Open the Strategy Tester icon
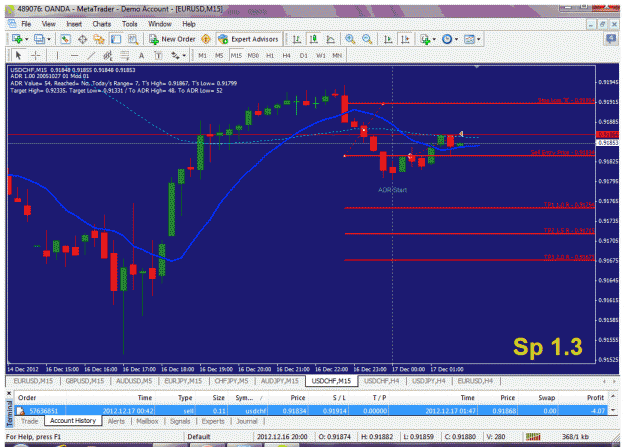Screen dimensions: 625x447 [x=133, y=39]
